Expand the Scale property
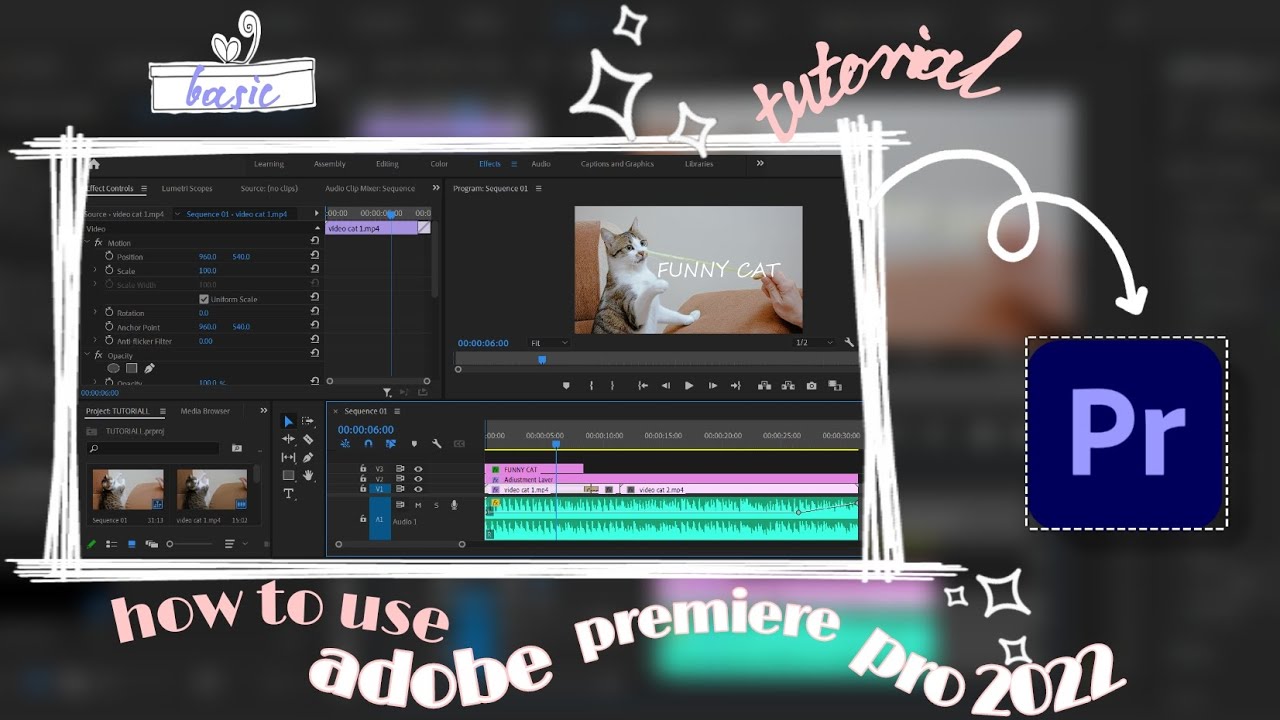The width and height of the screenshot is (1280, 720). 96,271
